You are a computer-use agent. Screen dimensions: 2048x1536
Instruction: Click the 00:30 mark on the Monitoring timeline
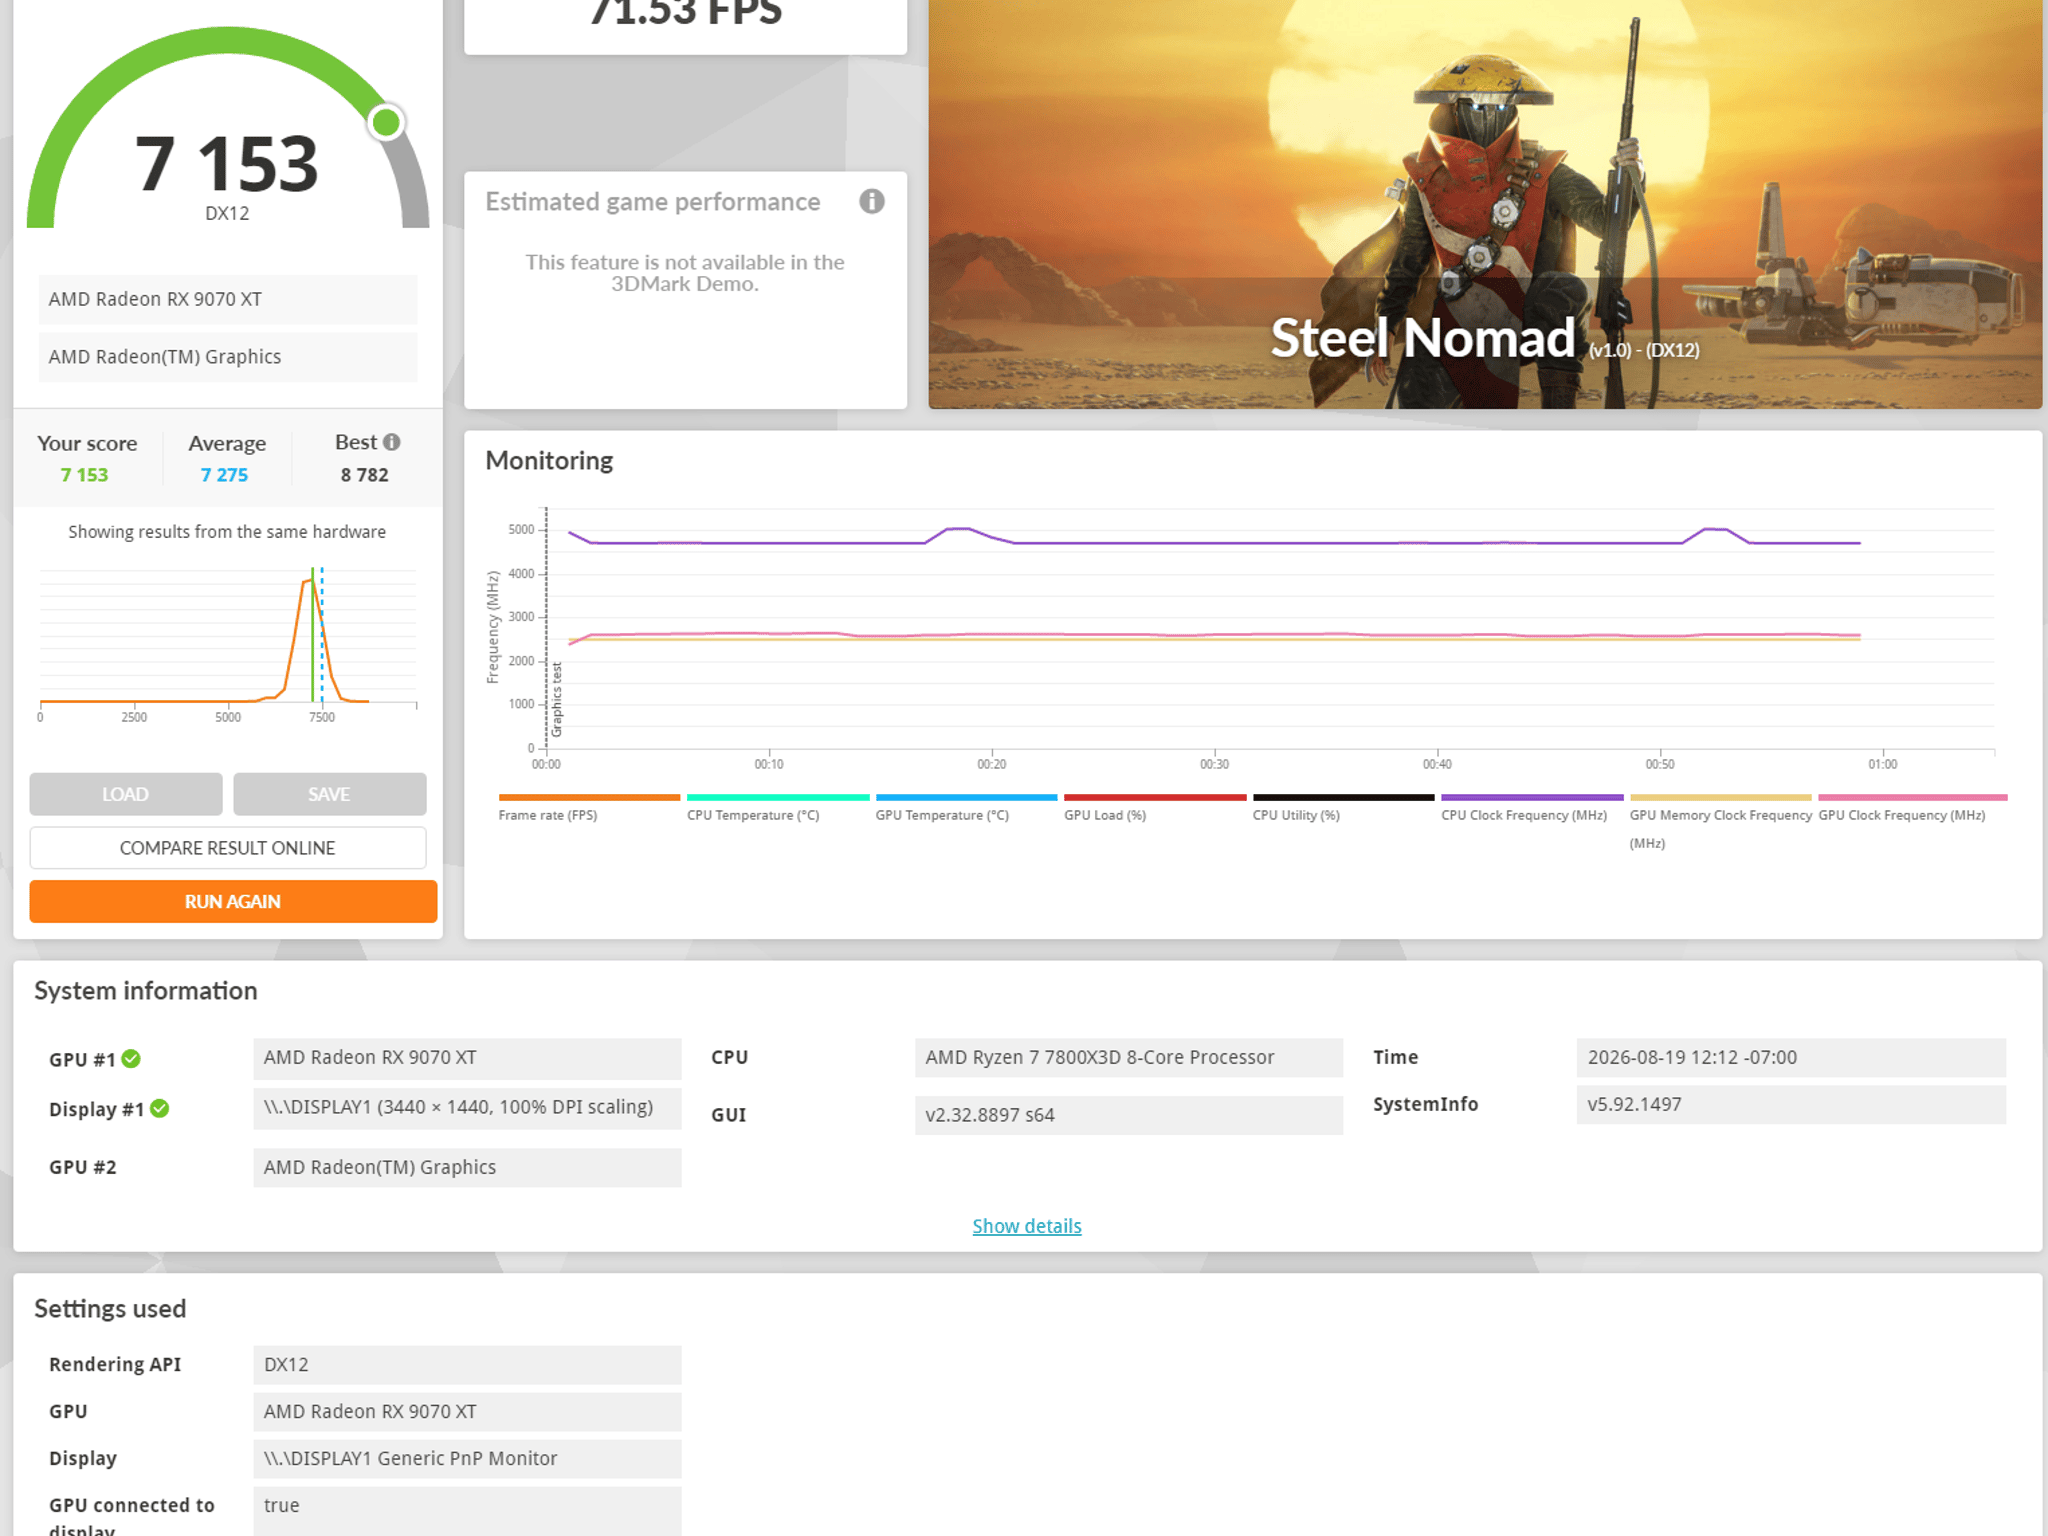click(1214, 764)
